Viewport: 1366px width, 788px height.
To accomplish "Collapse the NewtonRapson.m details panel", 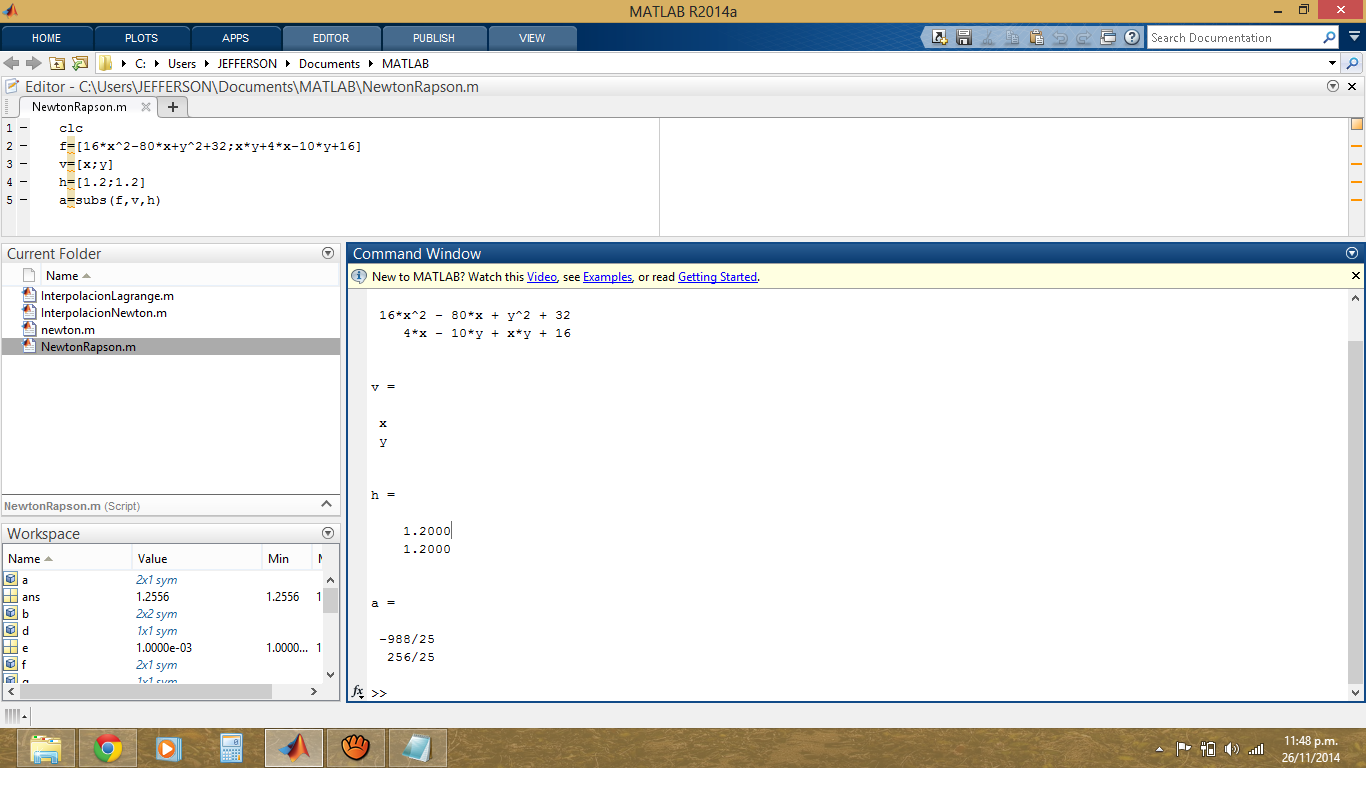I will pyautogui.click(x=326, y=504).
